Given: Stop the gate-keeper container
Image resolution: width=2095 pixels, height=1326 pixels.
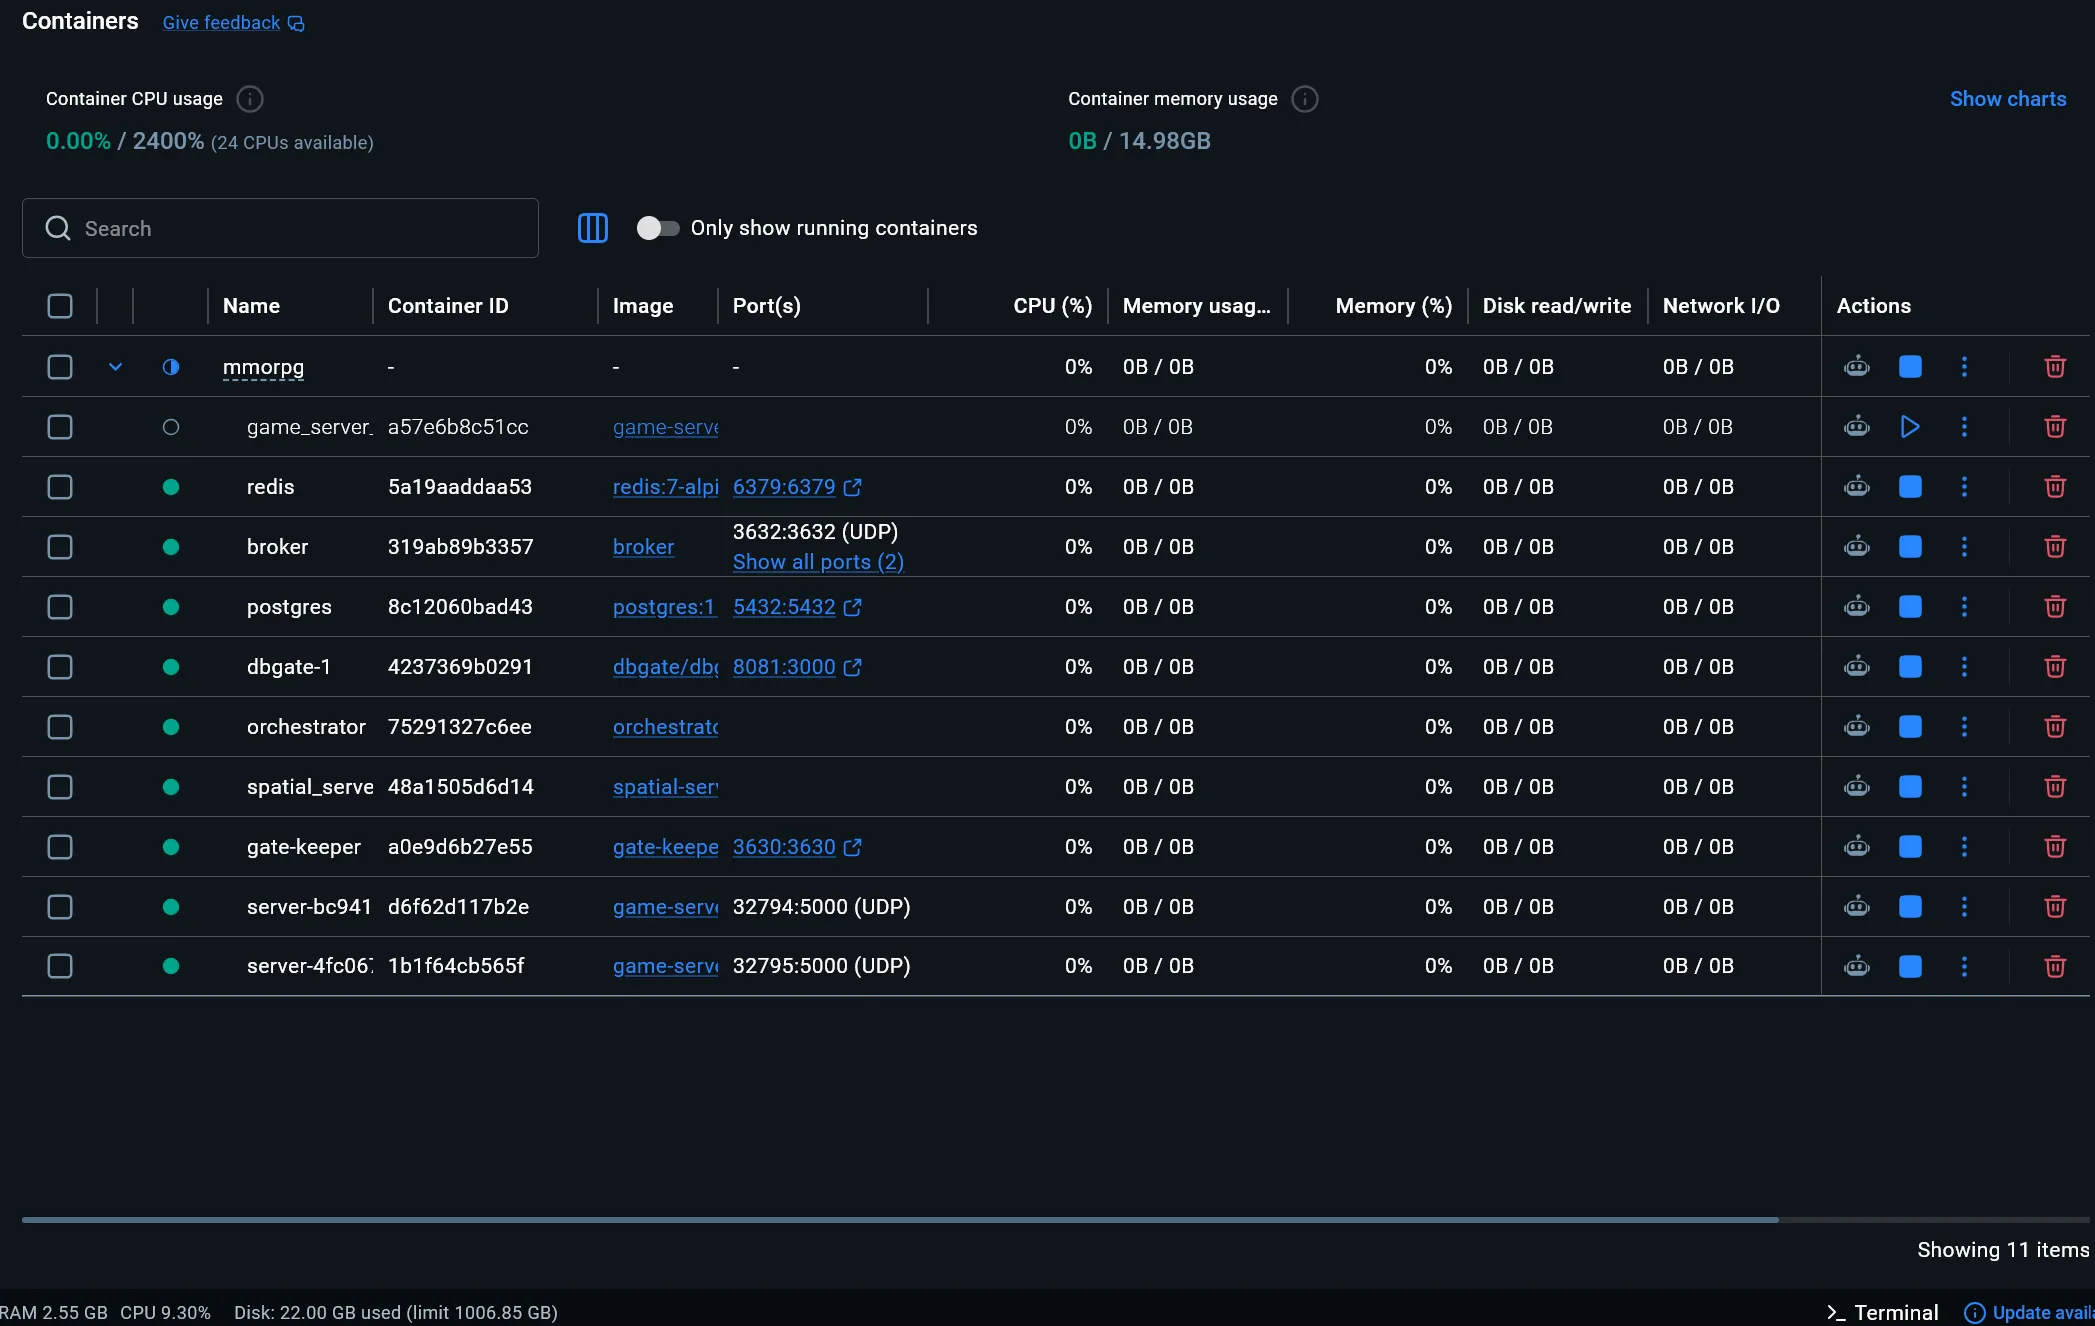Looking at the screenshot, I should click(x=1910, y=847).
